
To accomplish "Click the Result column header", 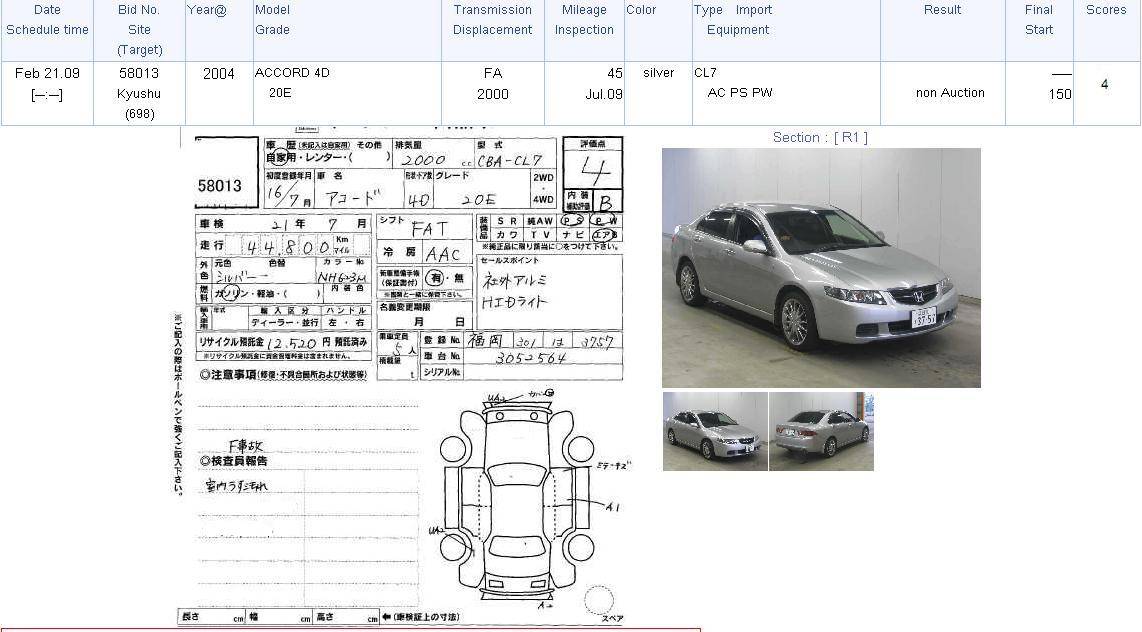I will (942, 10).
